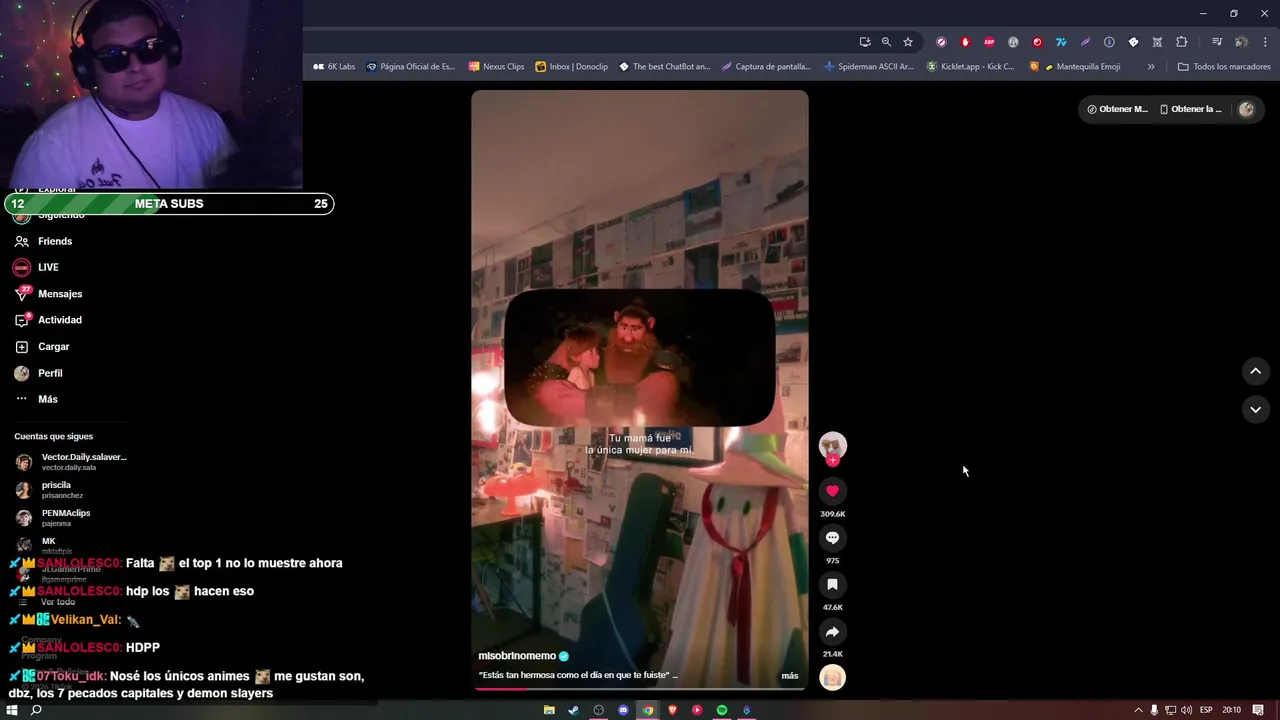
Task: Open the 7TV extension icon
Action: click(1061, 42)
